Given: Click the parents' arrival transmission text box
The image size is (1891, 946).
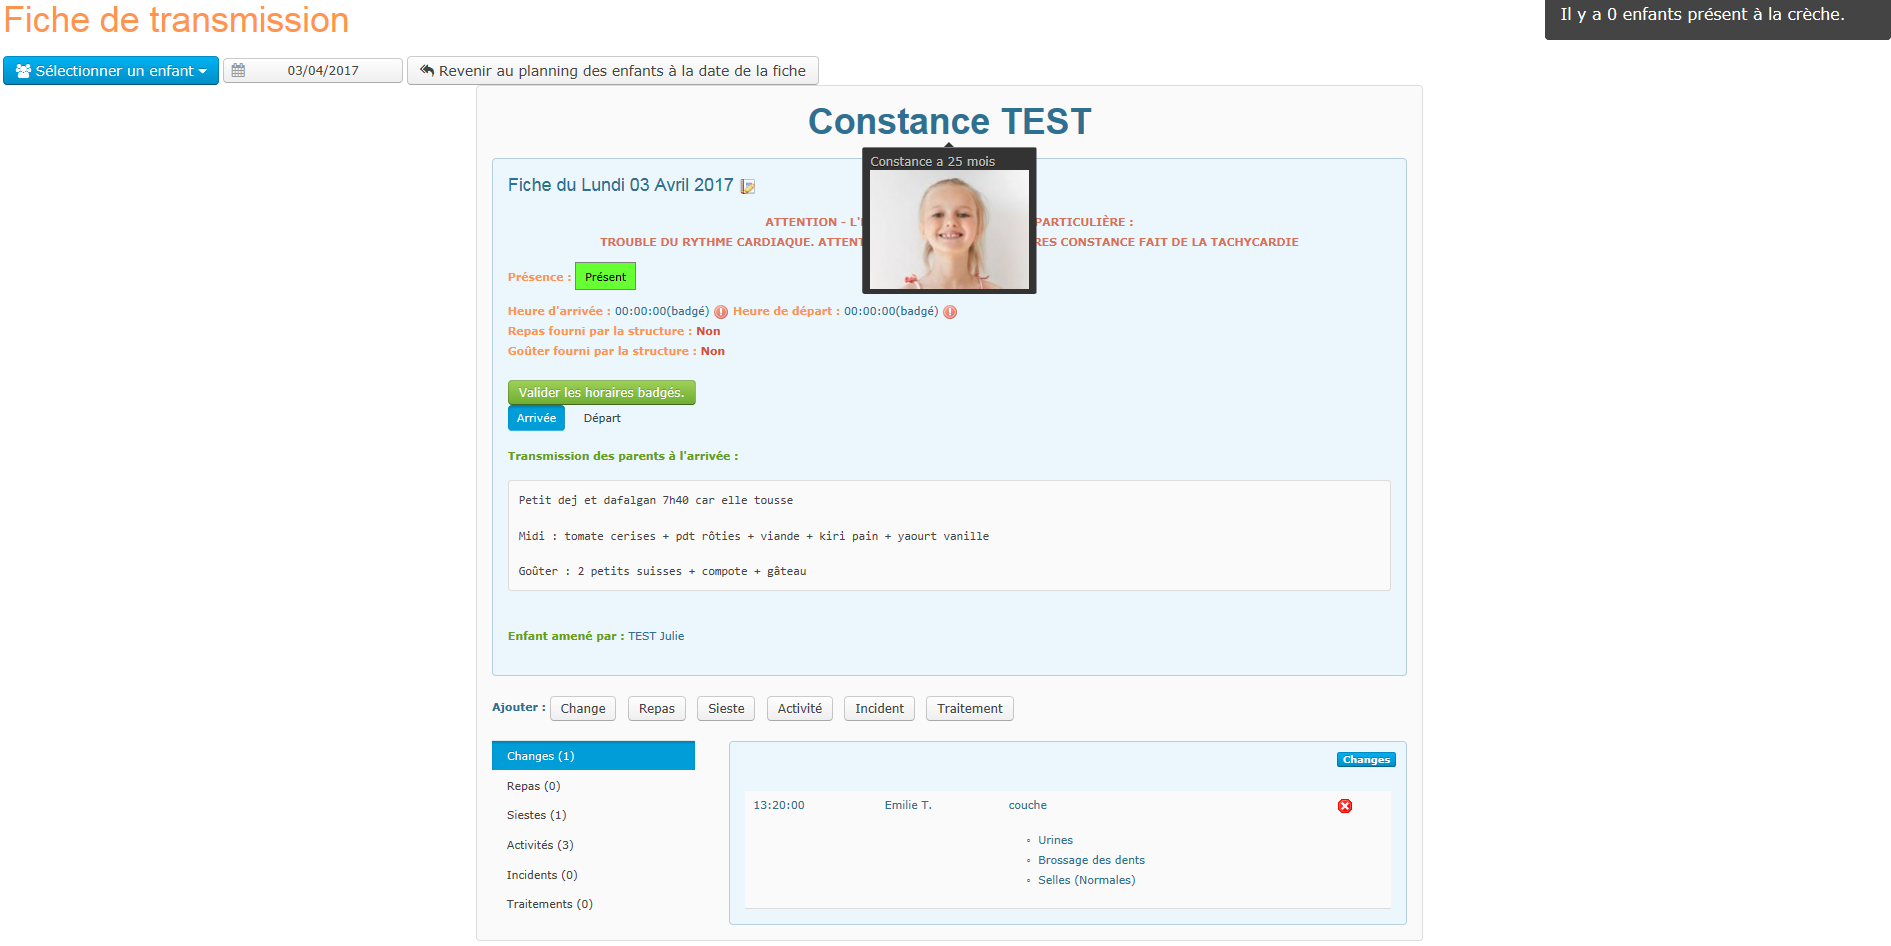Looking at the screenshot, I should [948, 536].
